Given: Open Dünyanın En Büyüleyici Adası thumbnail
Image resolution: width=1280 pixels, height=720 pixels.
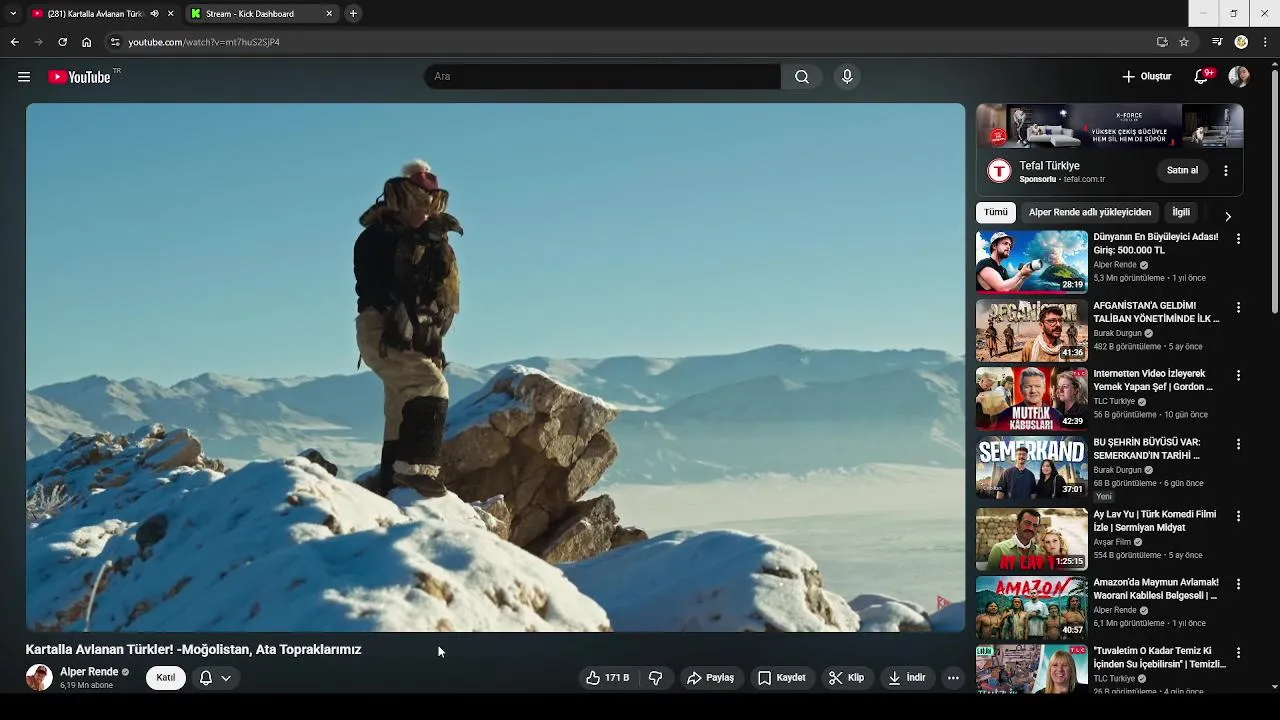Looking at the screenshot, I should click(1032, 261).
